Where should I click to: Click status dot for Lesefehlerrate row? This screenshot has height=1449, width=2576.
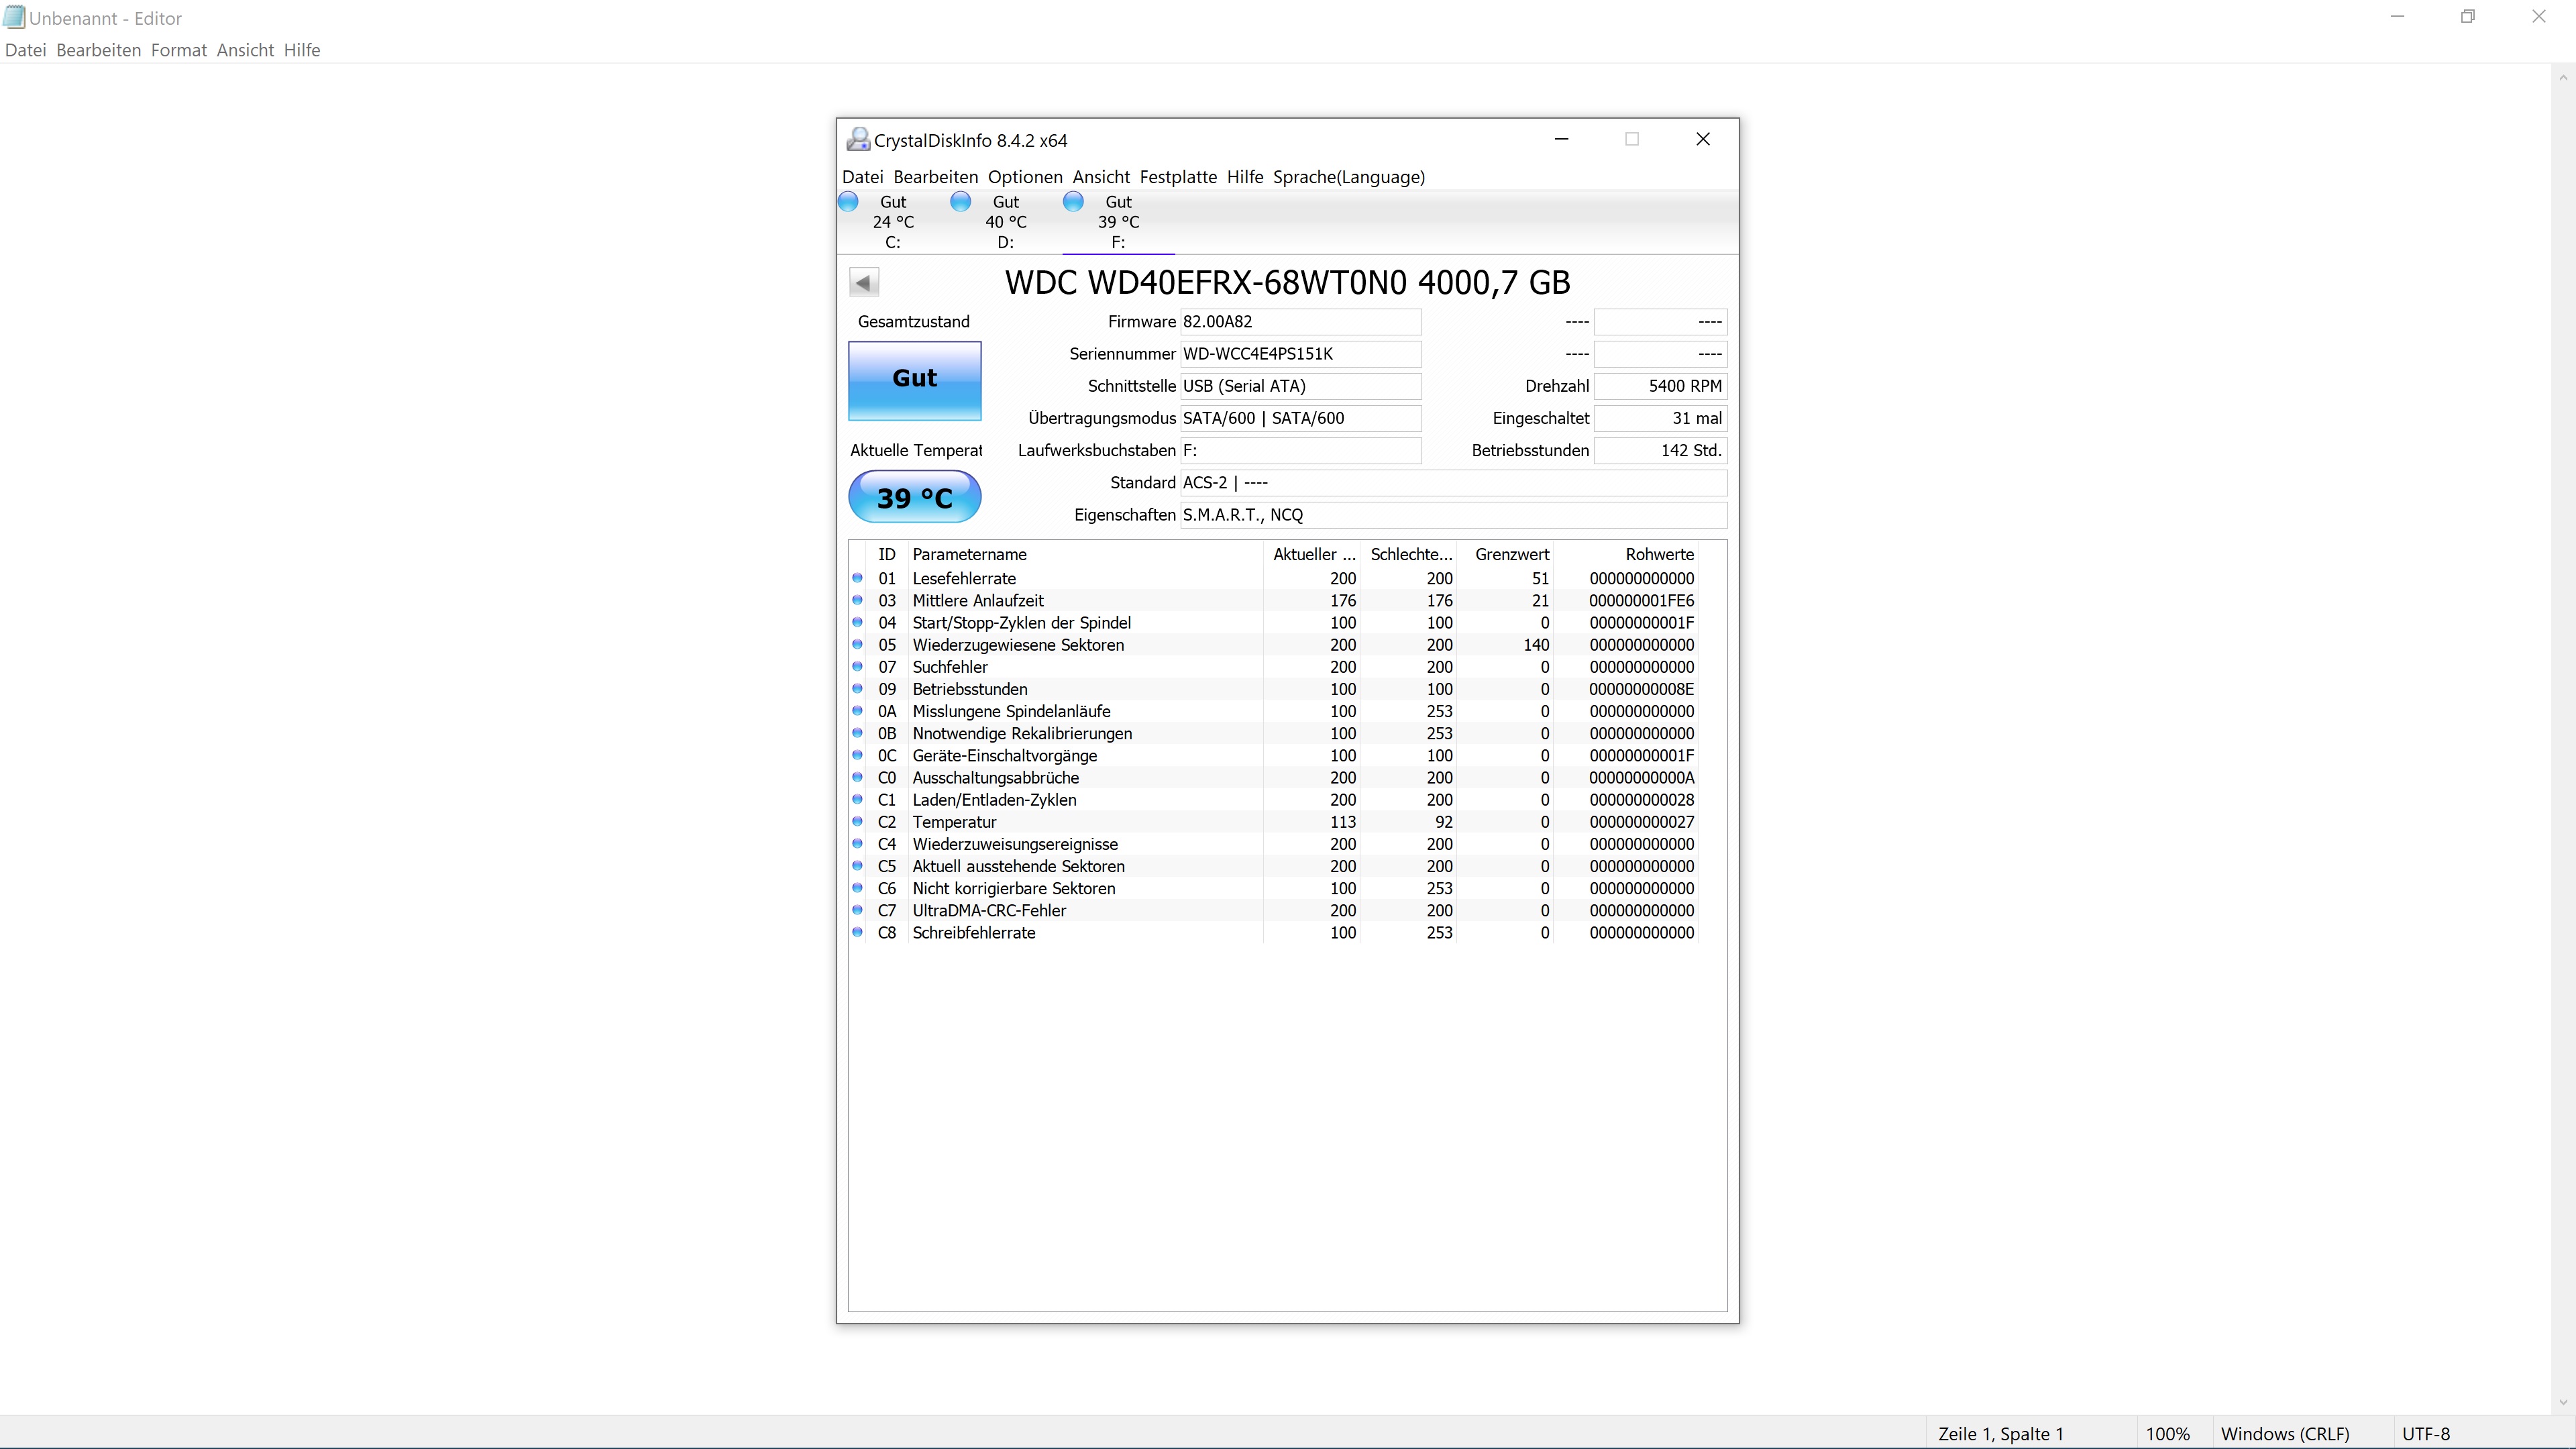point(857,578)
